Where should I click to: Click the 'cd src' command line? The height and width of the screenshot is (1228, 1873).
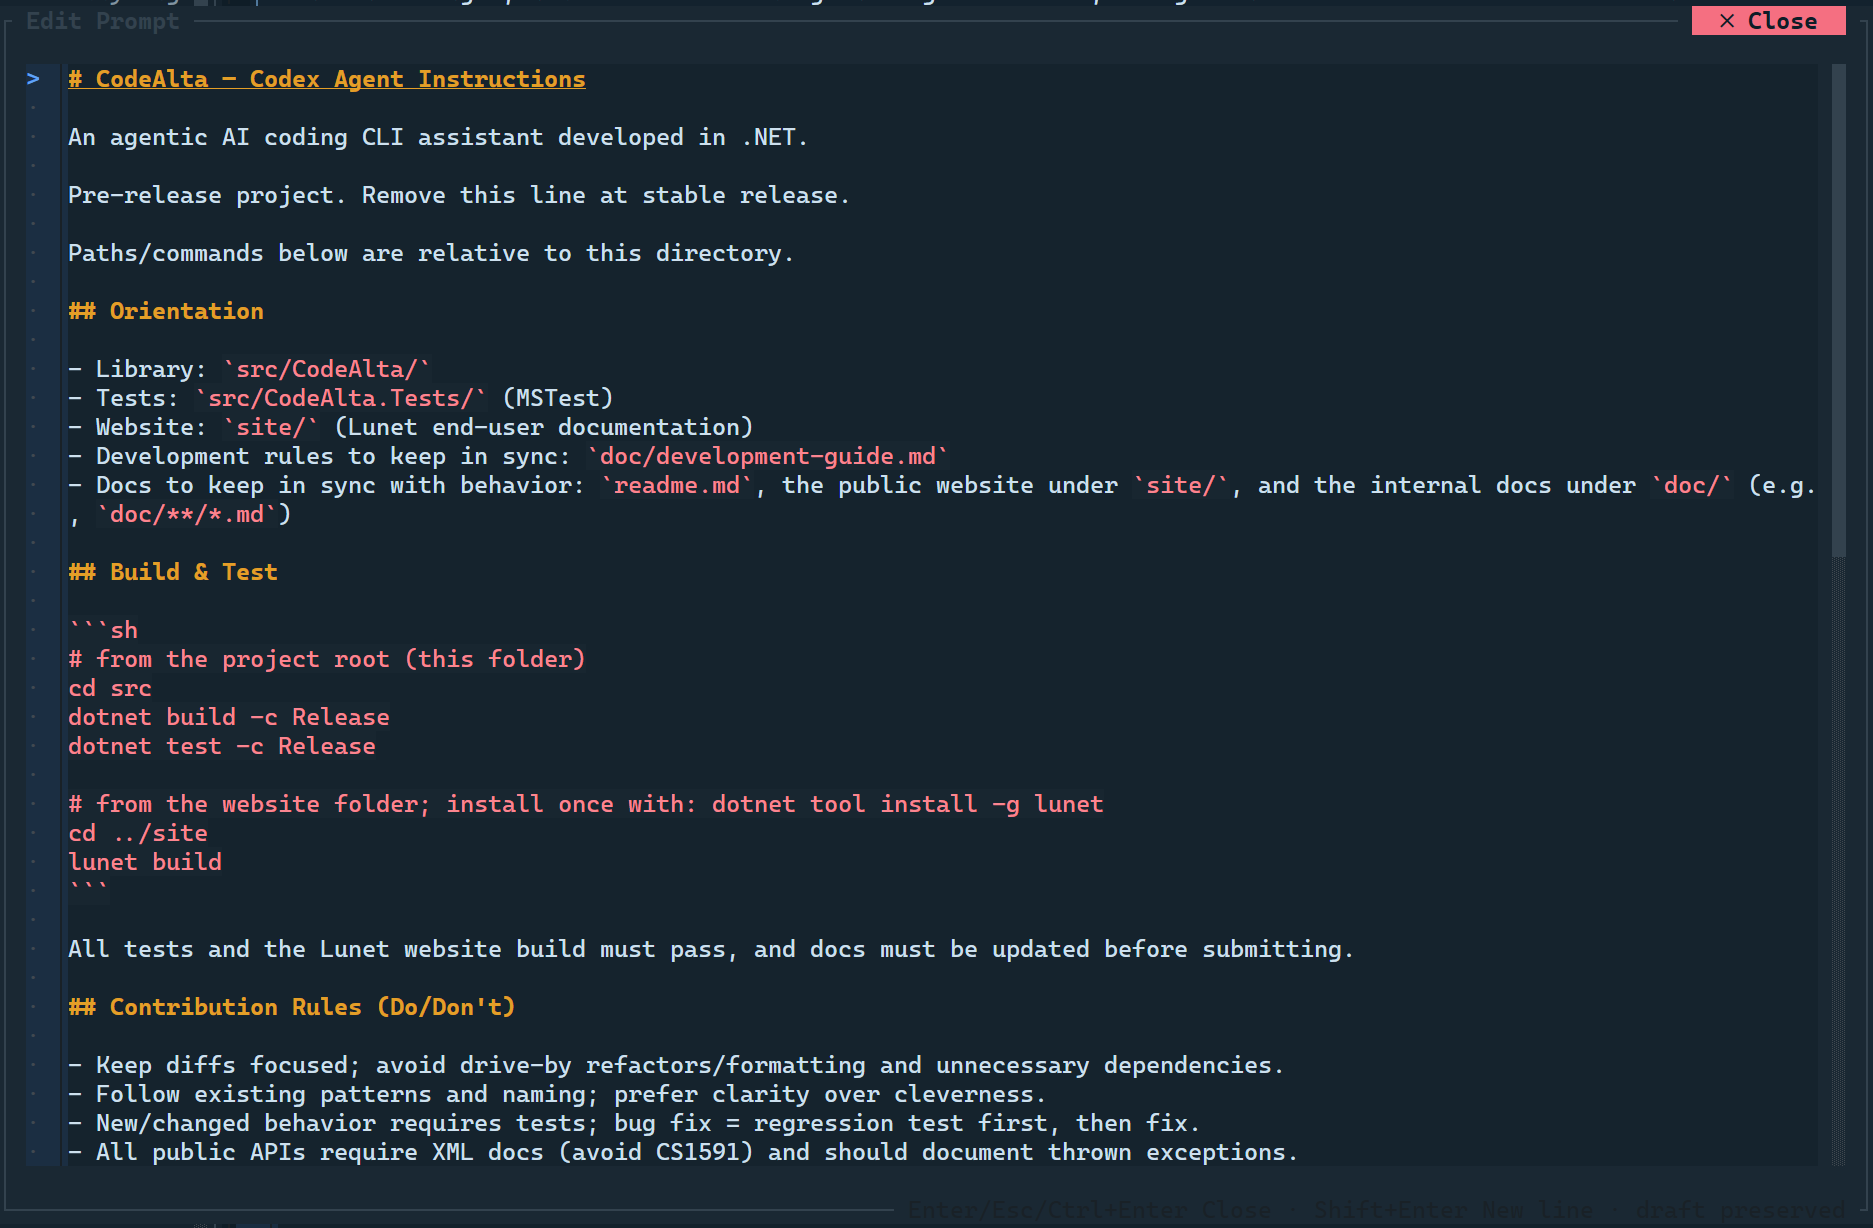[x=110, y=688]
